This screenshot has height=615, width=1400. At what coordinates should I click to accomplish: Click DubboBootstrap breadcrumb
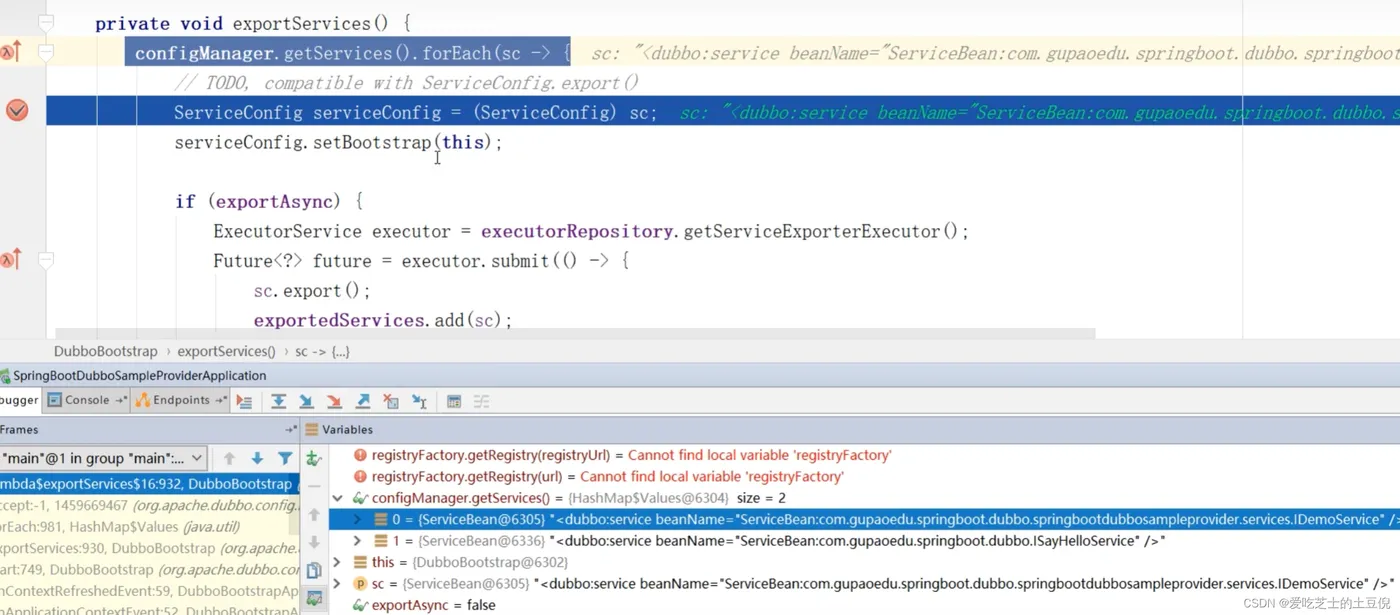[x=106, y=351]
